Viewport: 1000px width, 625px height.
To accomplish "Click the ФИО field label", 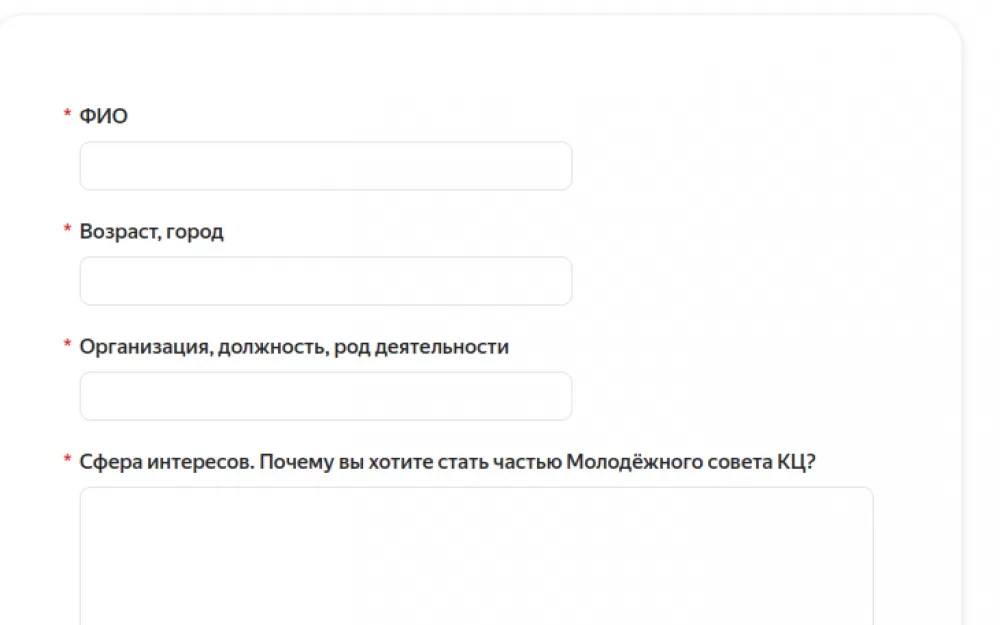I will click(103, 116).
